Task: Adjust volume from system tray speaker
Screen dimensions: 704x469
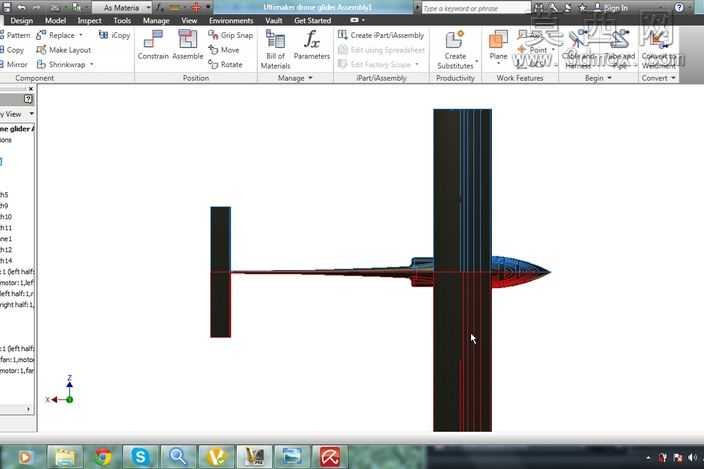Action: [x=692, y=457]
